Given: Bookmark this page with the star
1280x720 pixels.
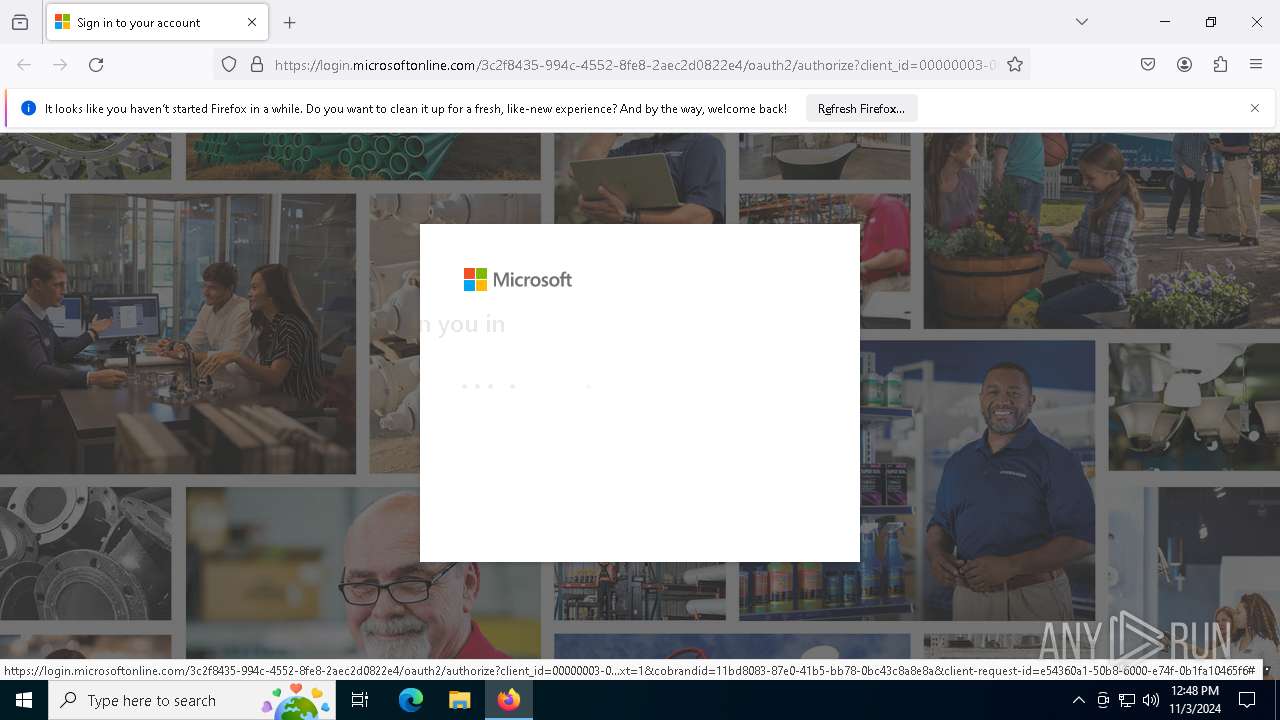Looking at the screenshot, I should (x=1015, y=65).
